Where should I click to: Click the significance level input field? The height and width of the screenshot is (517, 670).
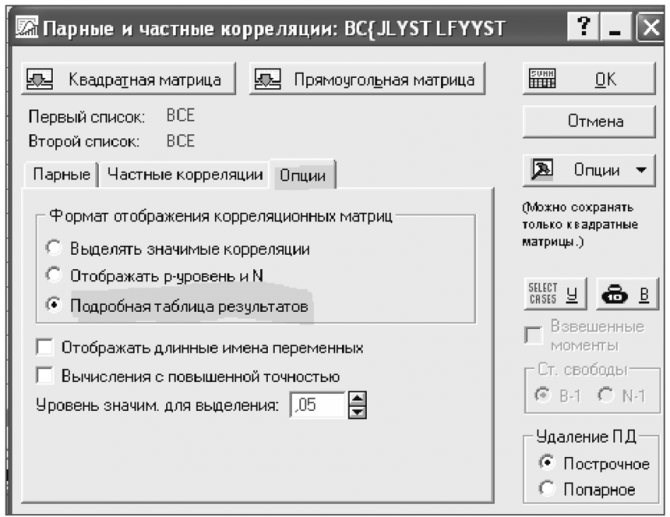click(x=317, y=405)
